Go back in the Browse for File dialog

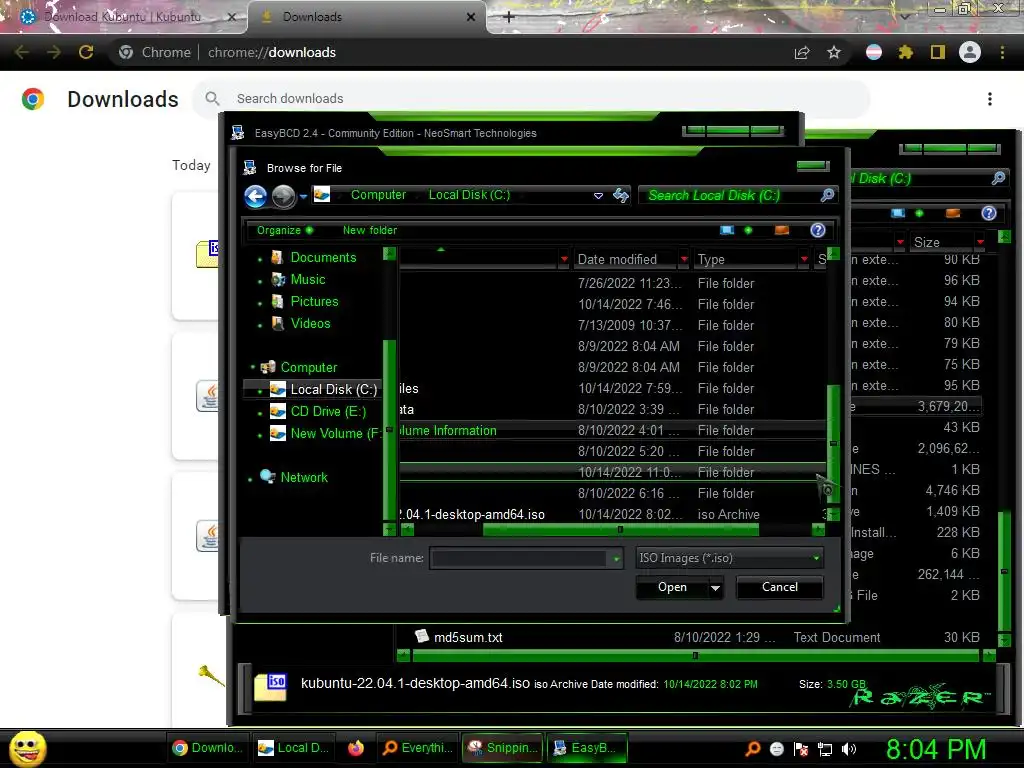[x=255, y=196]
